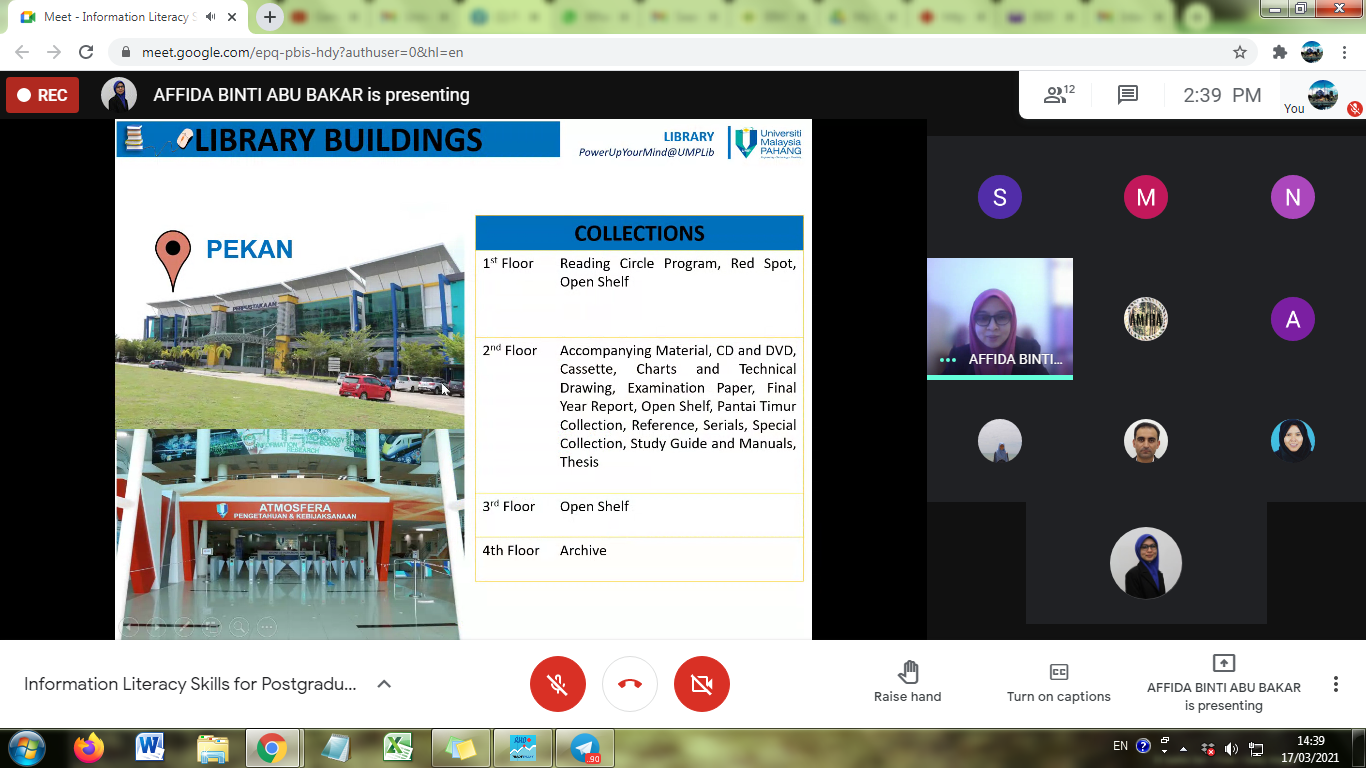Open Chrome's three-dot menu
The width and height of the screenshot is (1366, 768).
1344,52
